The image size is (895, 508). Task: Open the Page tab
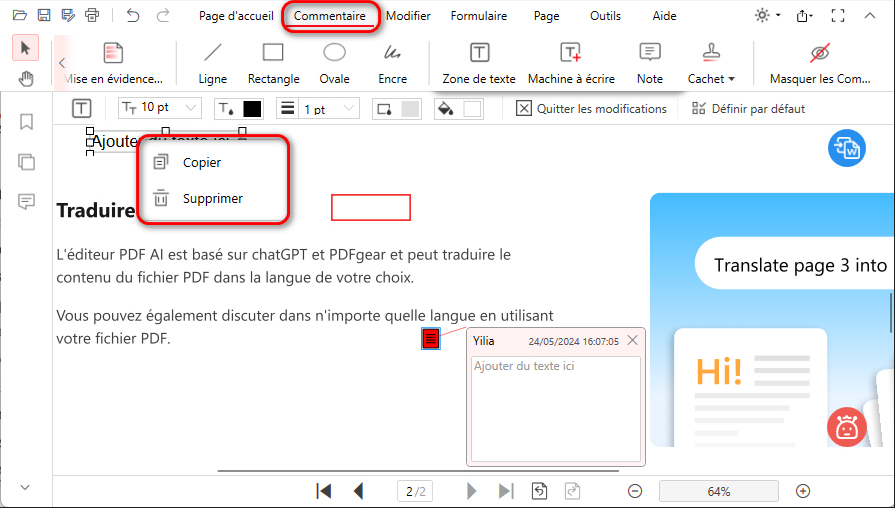(546, 16)
